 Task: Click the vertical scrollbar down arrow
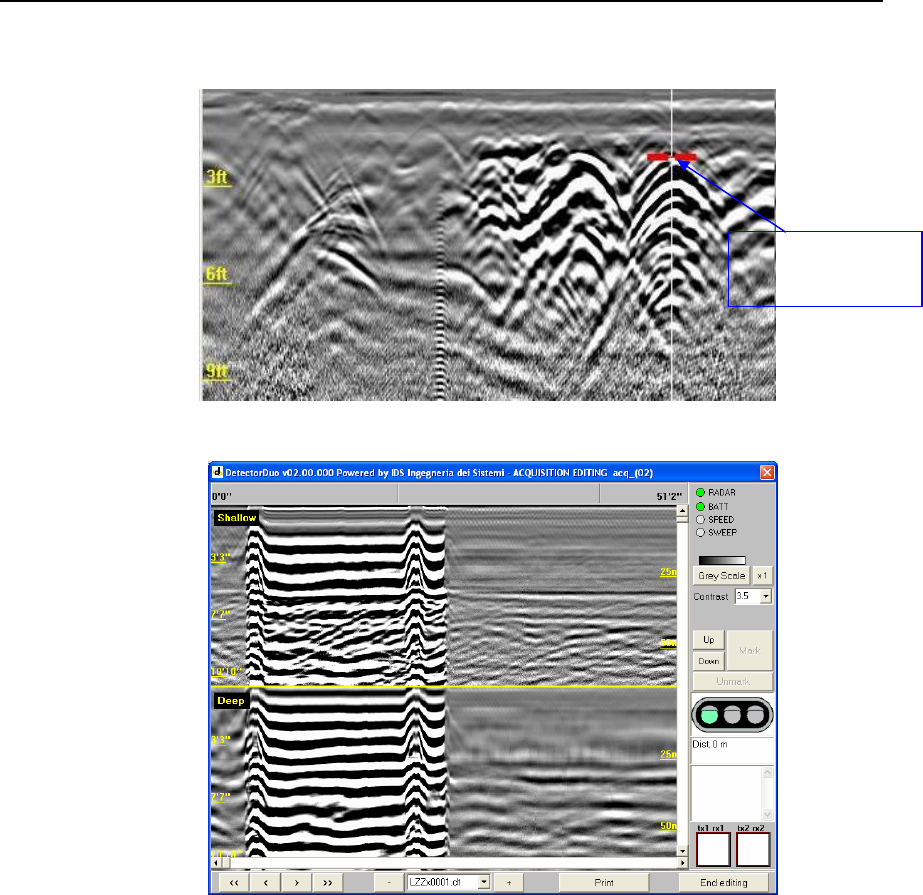click(x=682, y=851)
